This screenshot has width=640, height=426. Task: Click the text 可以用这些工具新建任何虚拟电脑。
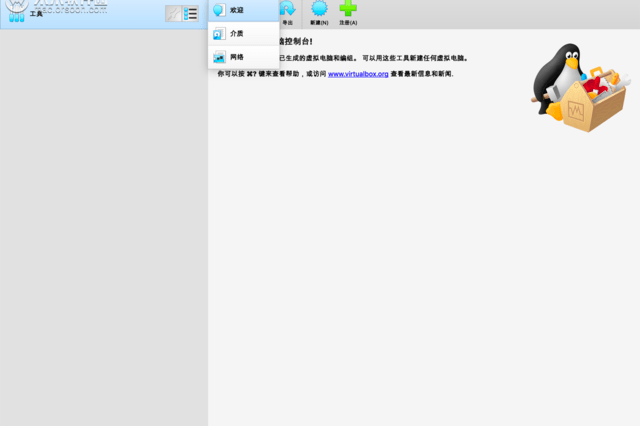[x=415, y=58]
